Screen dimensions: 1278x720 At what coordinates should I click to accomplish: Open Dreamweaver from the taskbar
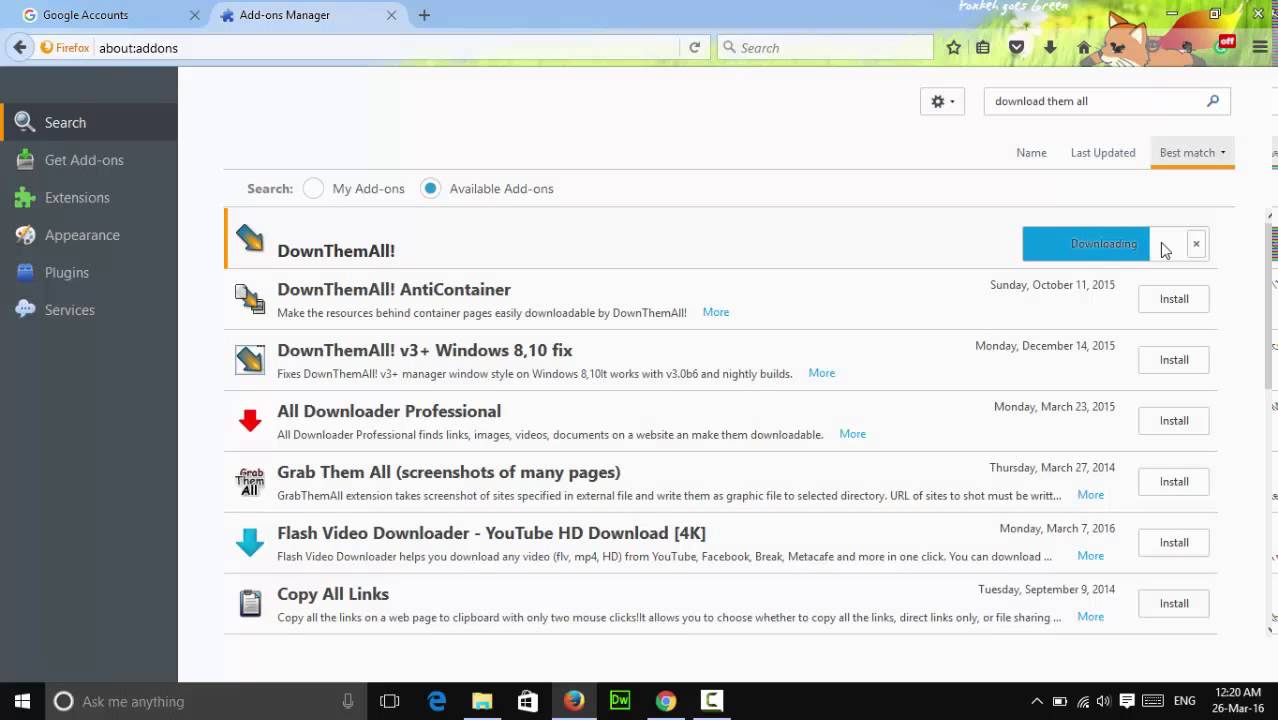pos(620,701)
